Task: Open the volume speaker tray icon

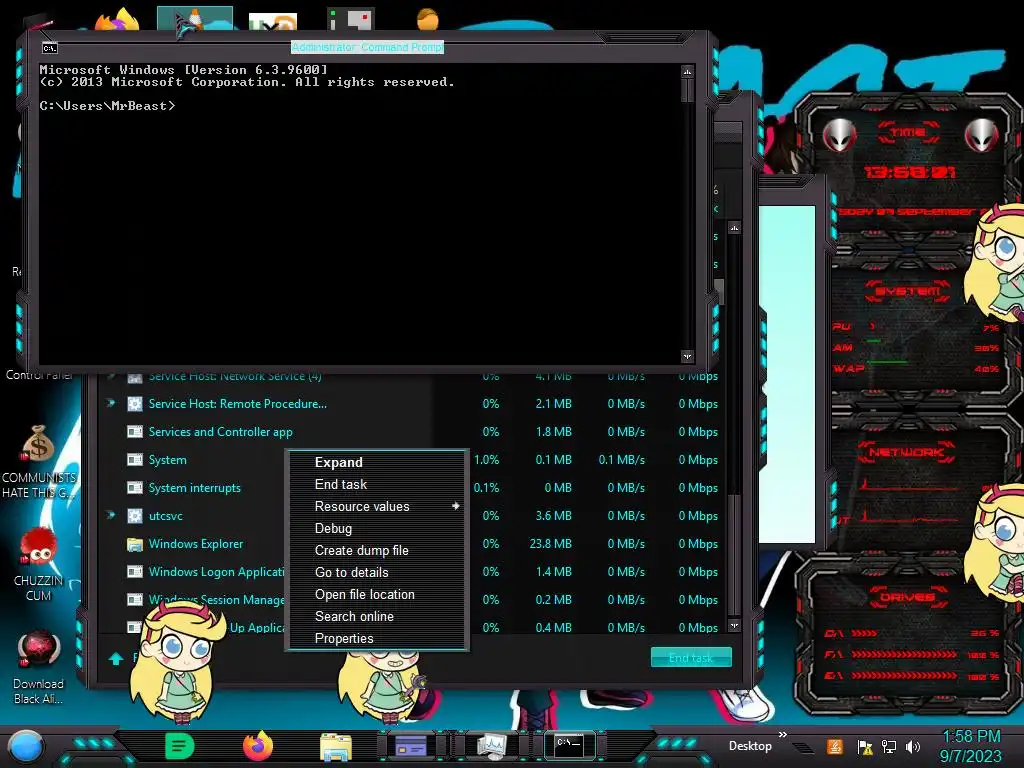Action: click(912, 746)
